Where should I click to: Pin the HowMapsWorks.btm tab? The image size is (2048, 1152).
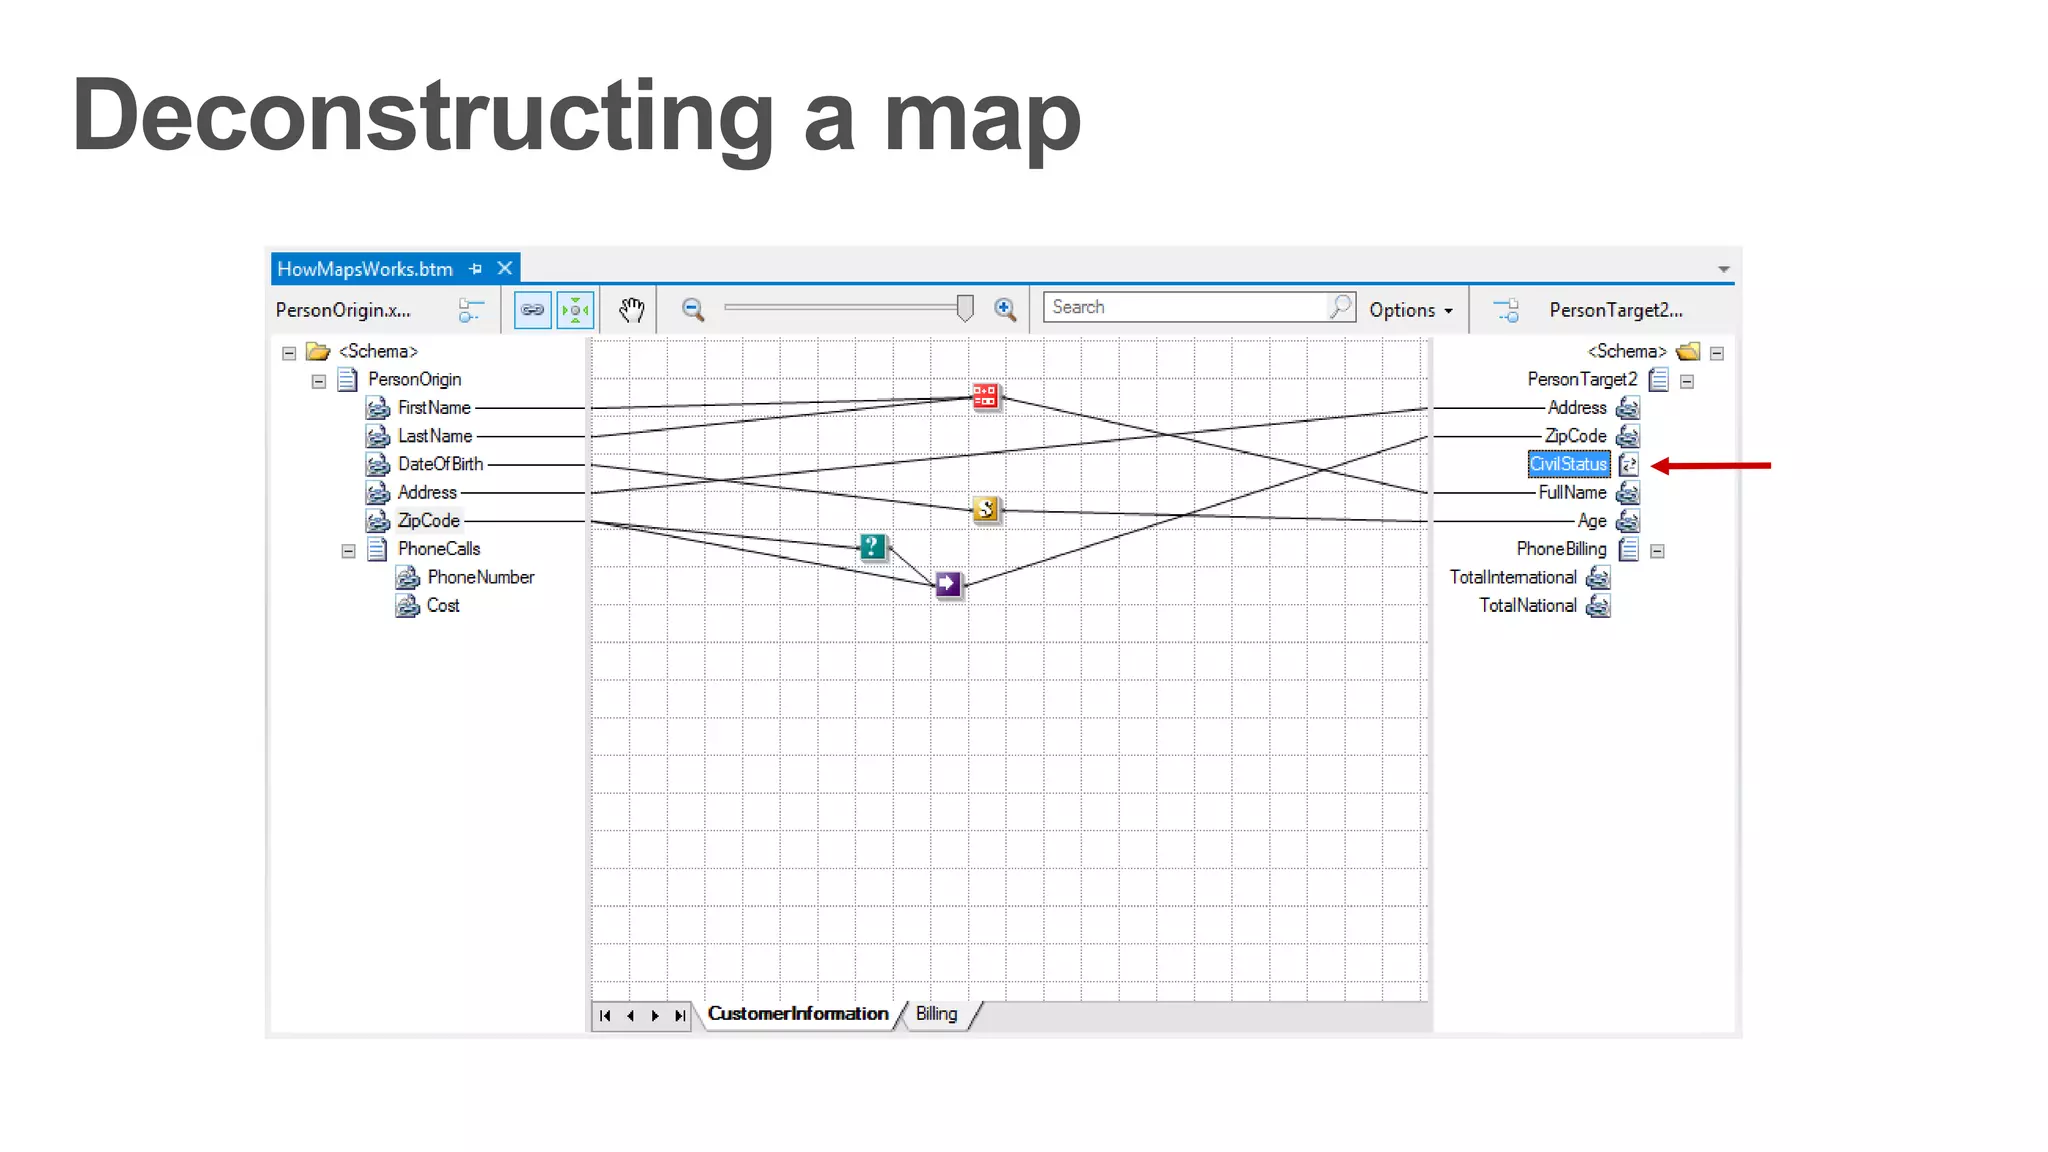tap(476, 269)
